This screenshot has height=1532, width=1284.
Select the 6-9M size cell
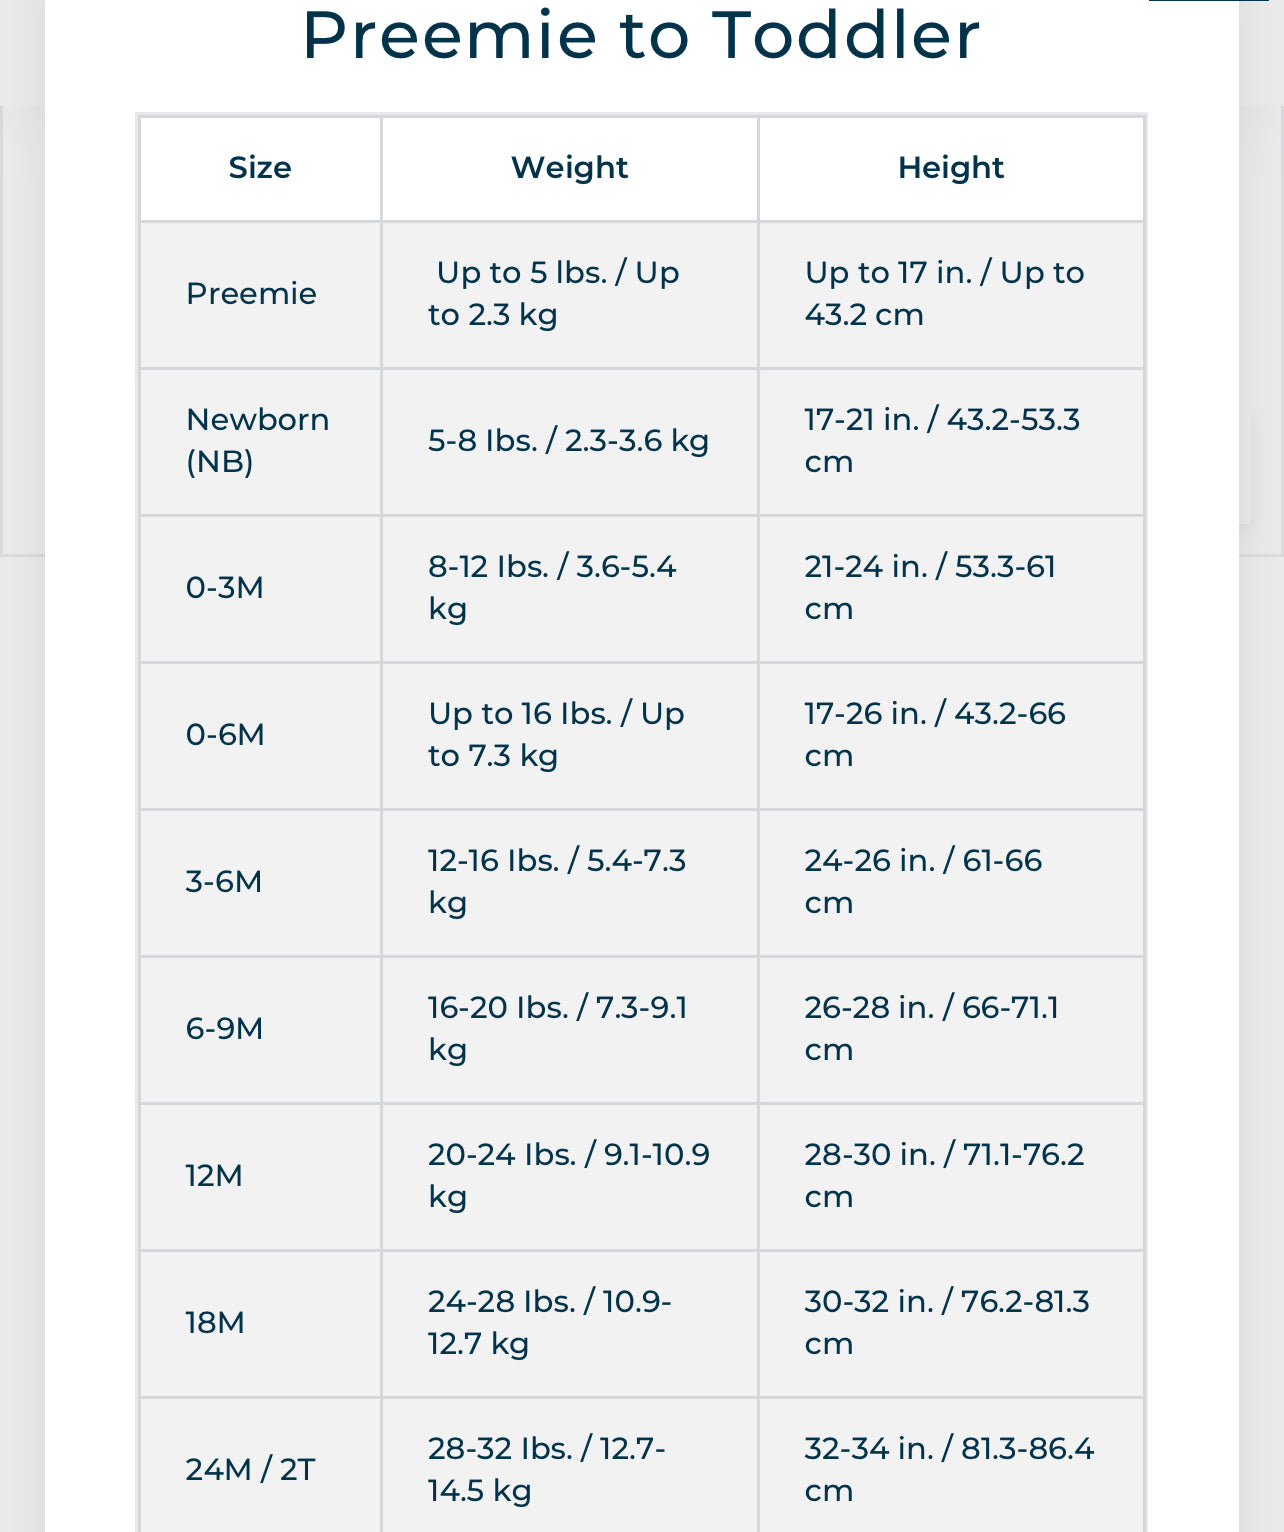[224, 1029]
